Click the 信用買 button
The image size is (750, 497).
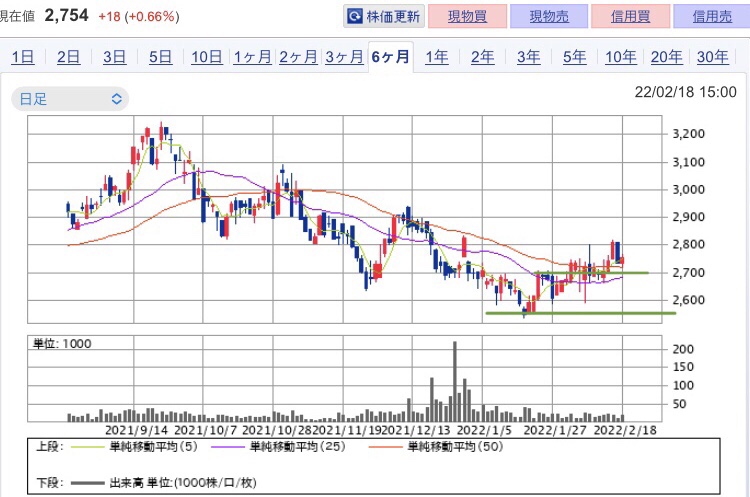click(630, 17)
